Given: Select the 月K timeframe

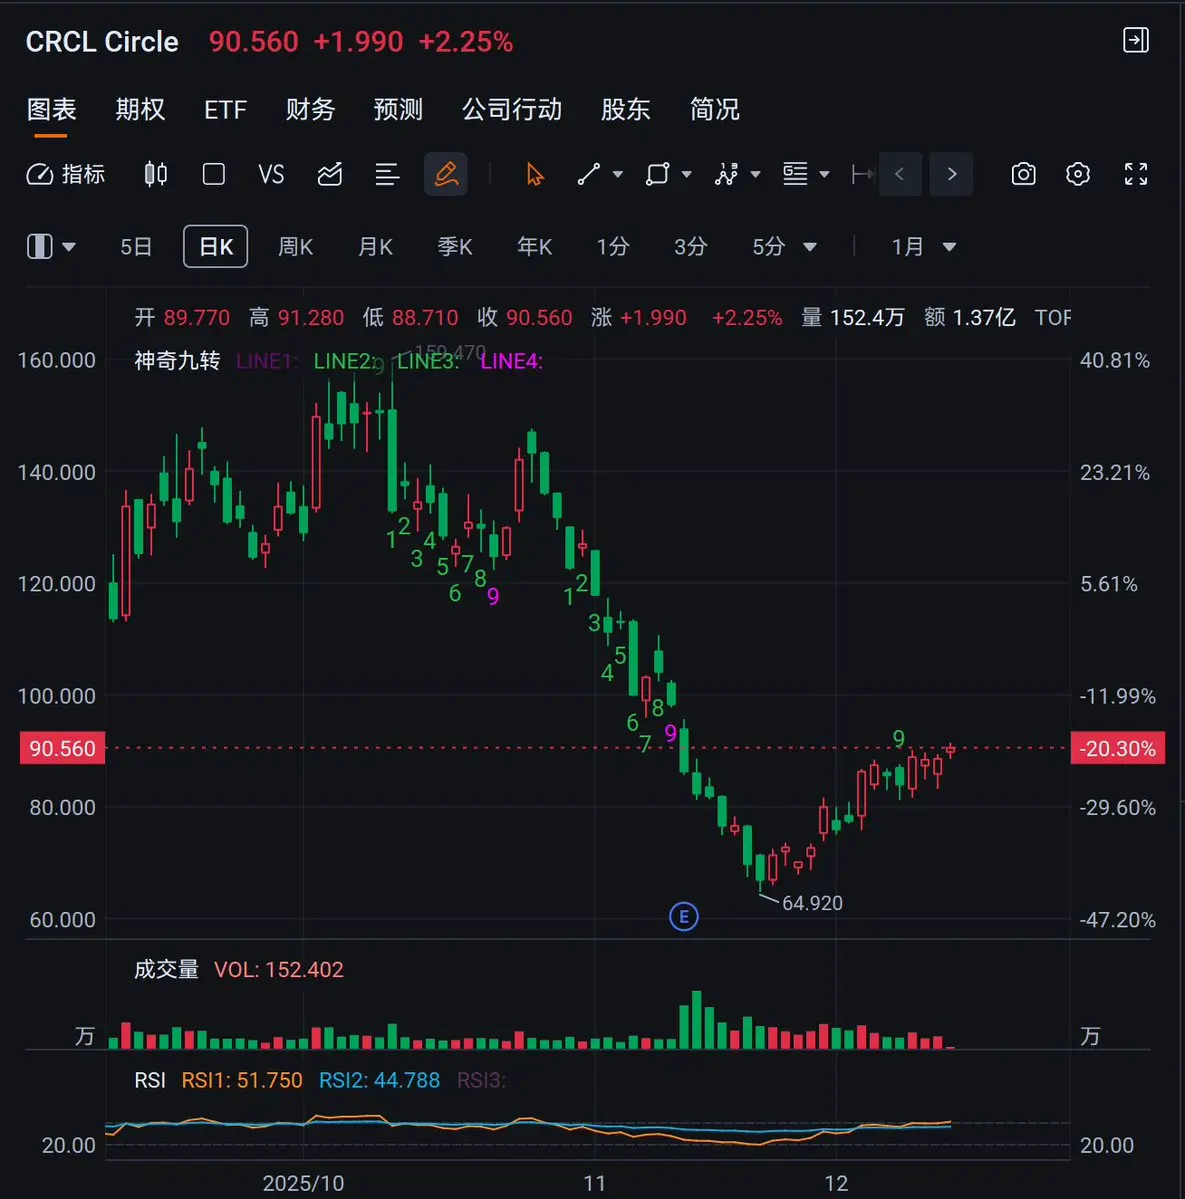Looking at the screenshot, I should pyautogui.click(x=375, y=246).
